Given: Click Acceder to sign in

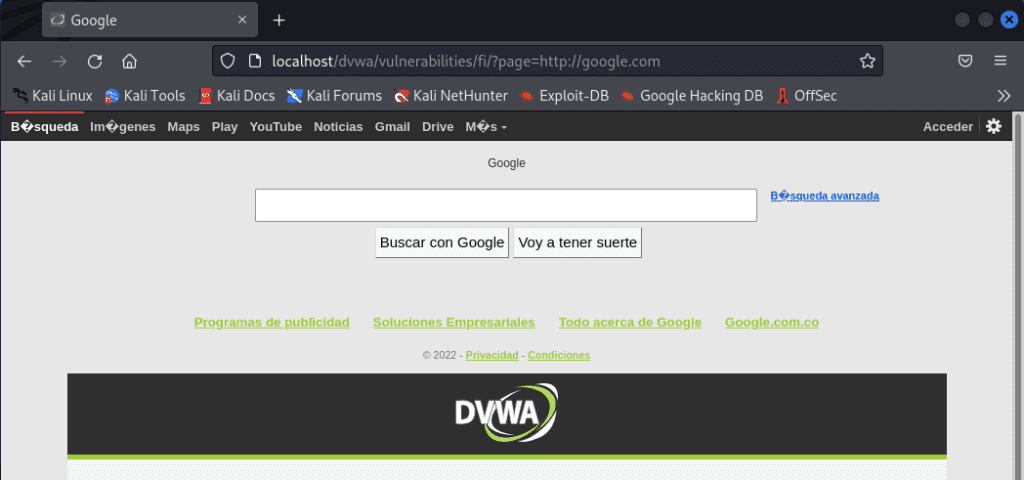Looking at the screenshot, I should coord(948,127).
